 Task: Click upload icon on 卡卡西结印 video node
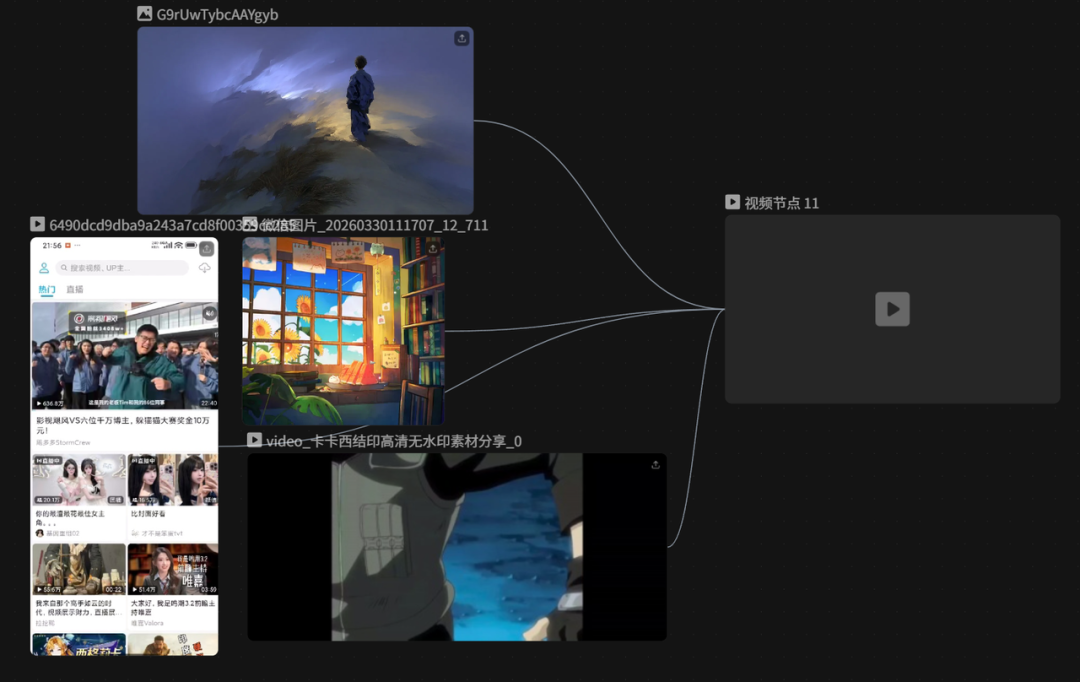[655, 465]
